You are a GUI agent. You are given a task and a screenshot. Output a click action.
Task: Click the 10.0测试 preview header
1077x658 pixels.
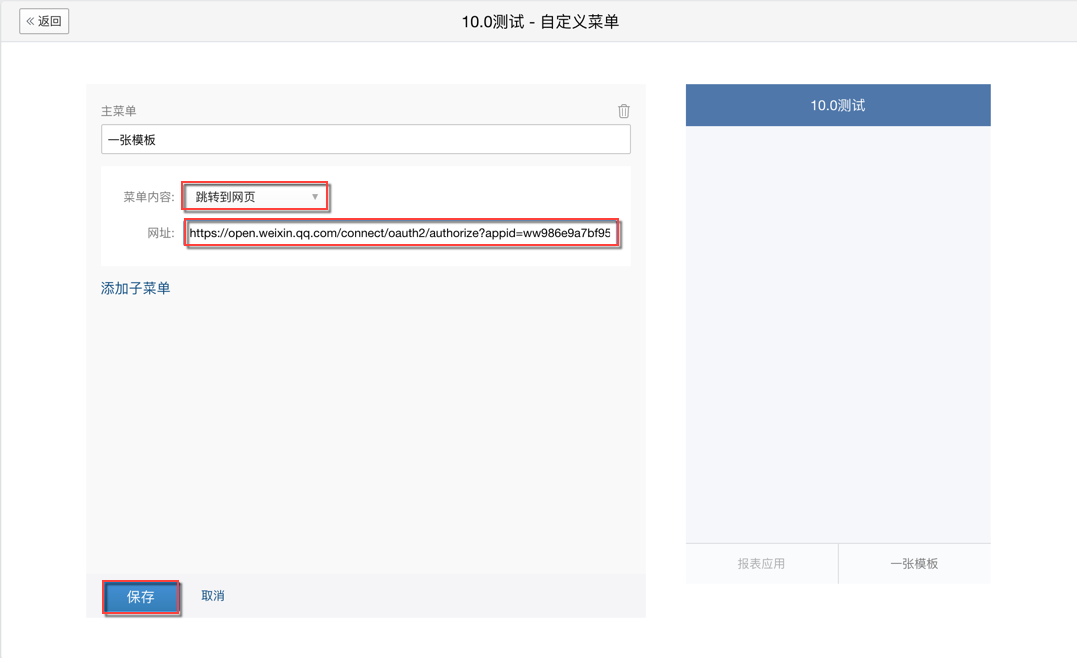tap(838, 105)
